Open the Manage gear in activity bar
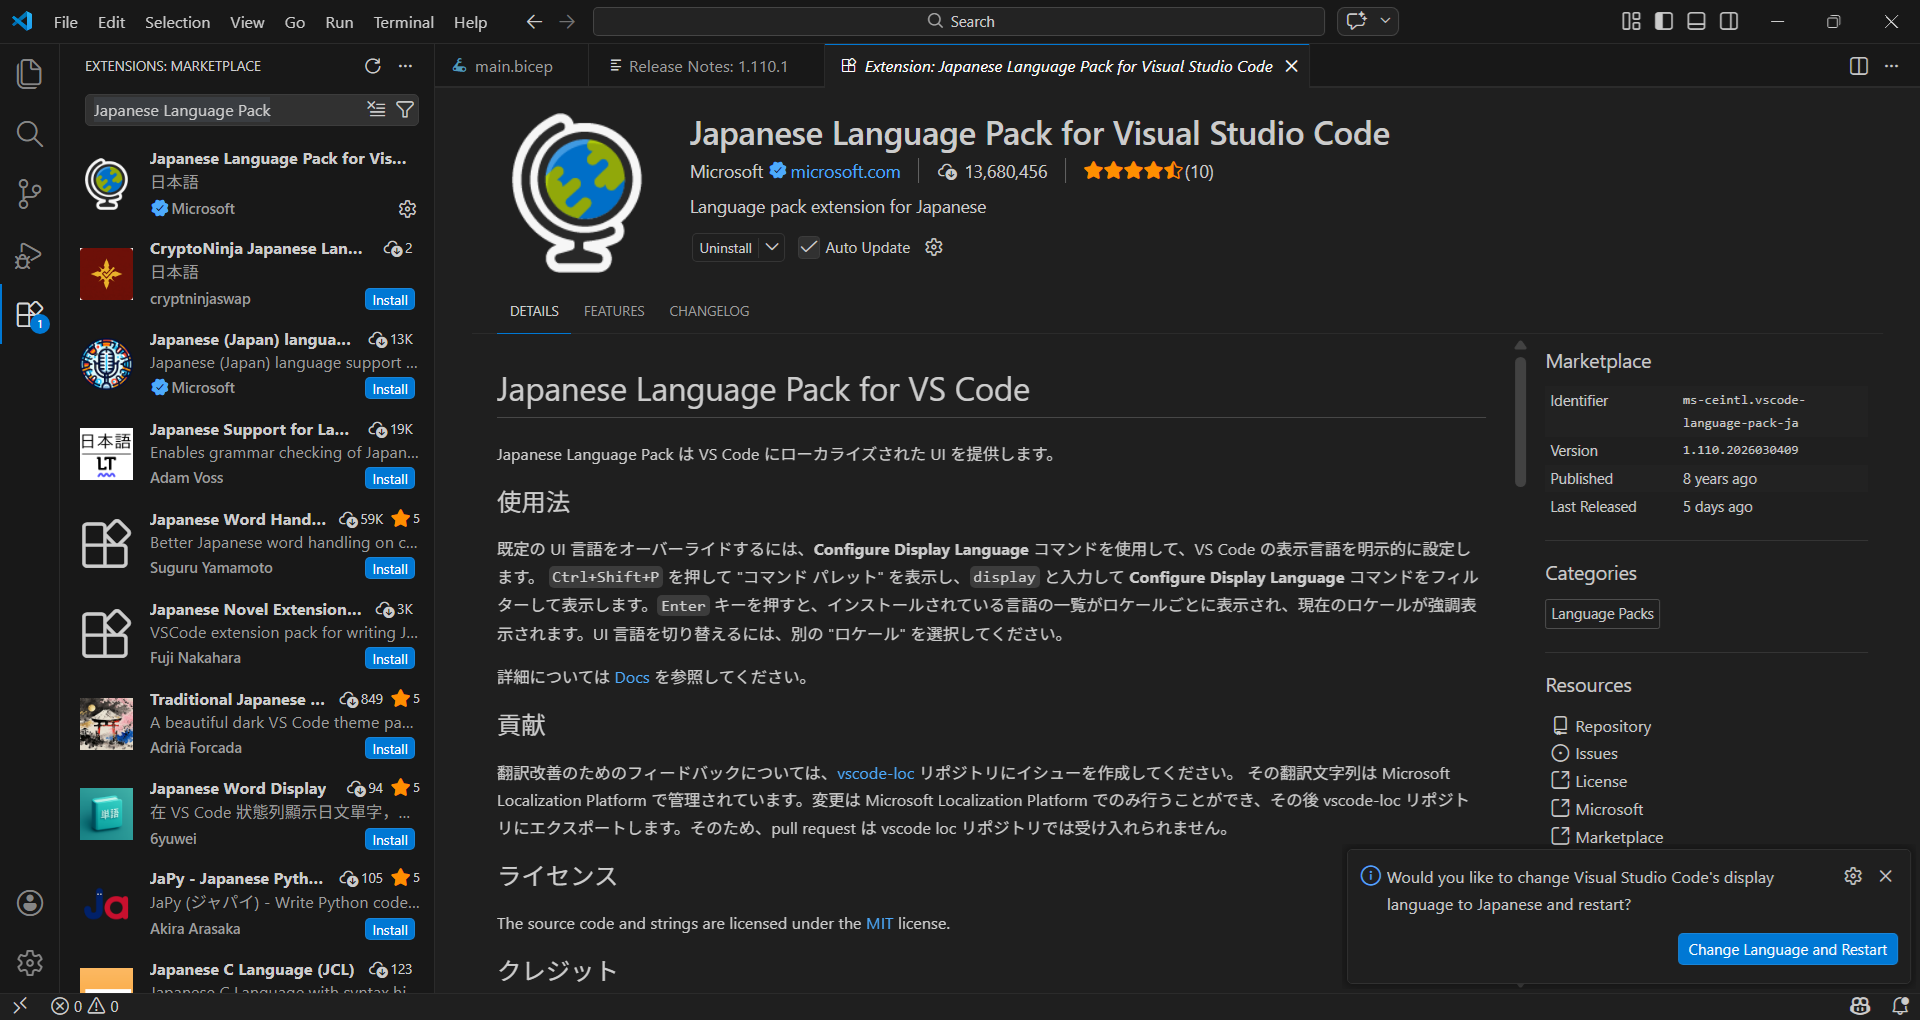 (30, 963)
